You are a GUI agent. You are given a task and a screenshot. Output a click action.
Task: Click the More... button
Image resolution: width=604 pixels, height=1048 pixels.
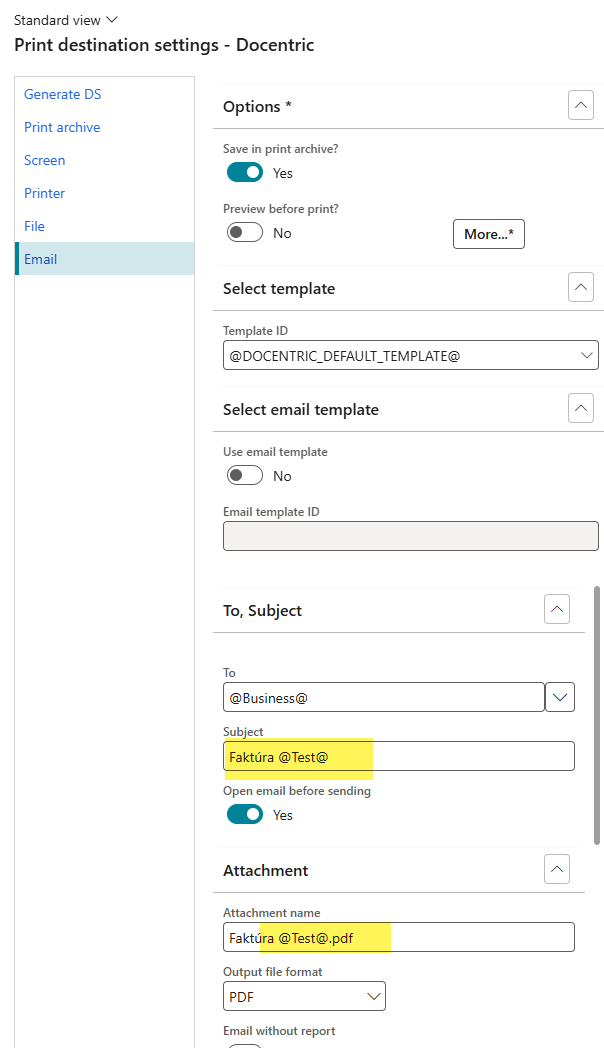click(489, 234)
